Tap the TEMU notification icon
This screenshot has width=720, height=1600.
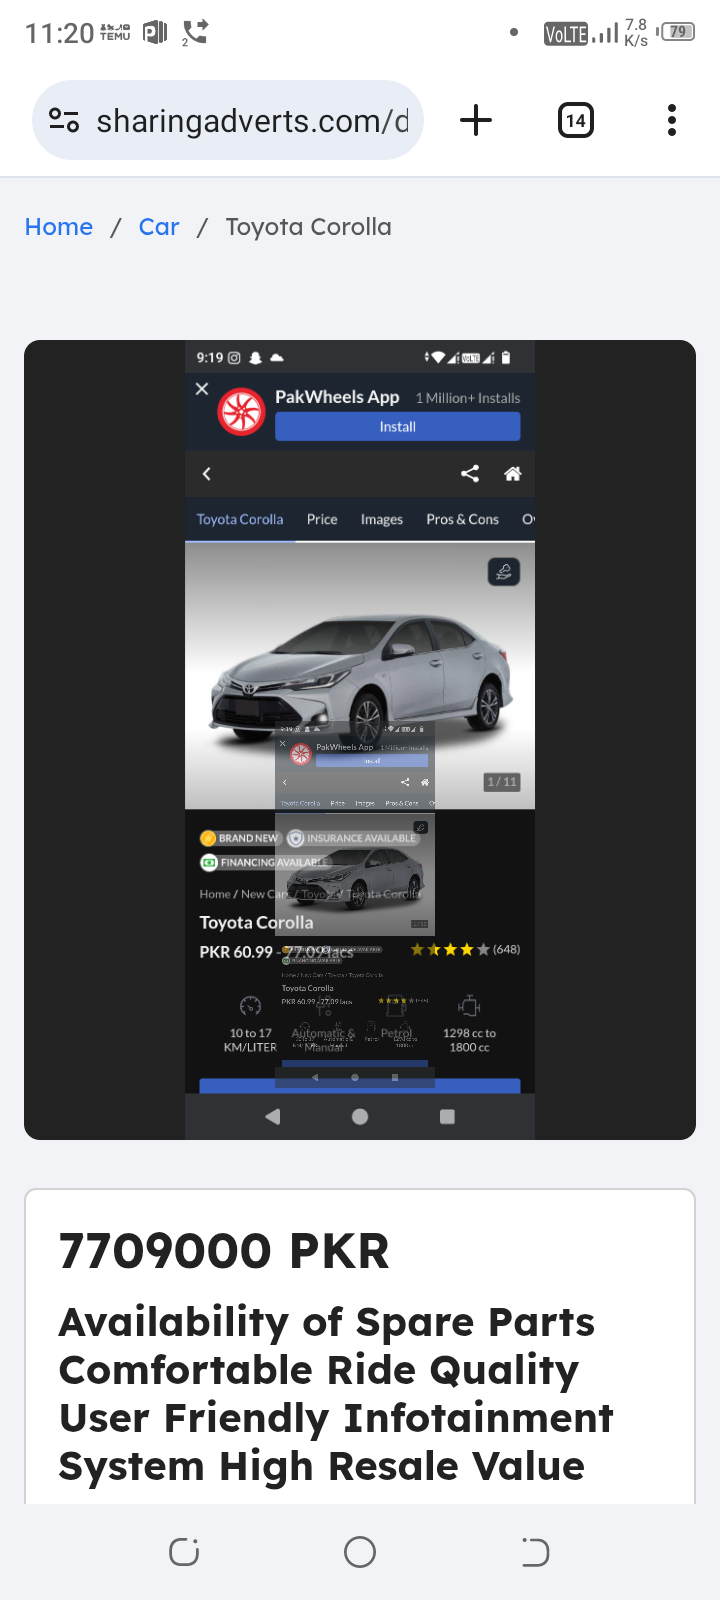[x=116, y=32]
